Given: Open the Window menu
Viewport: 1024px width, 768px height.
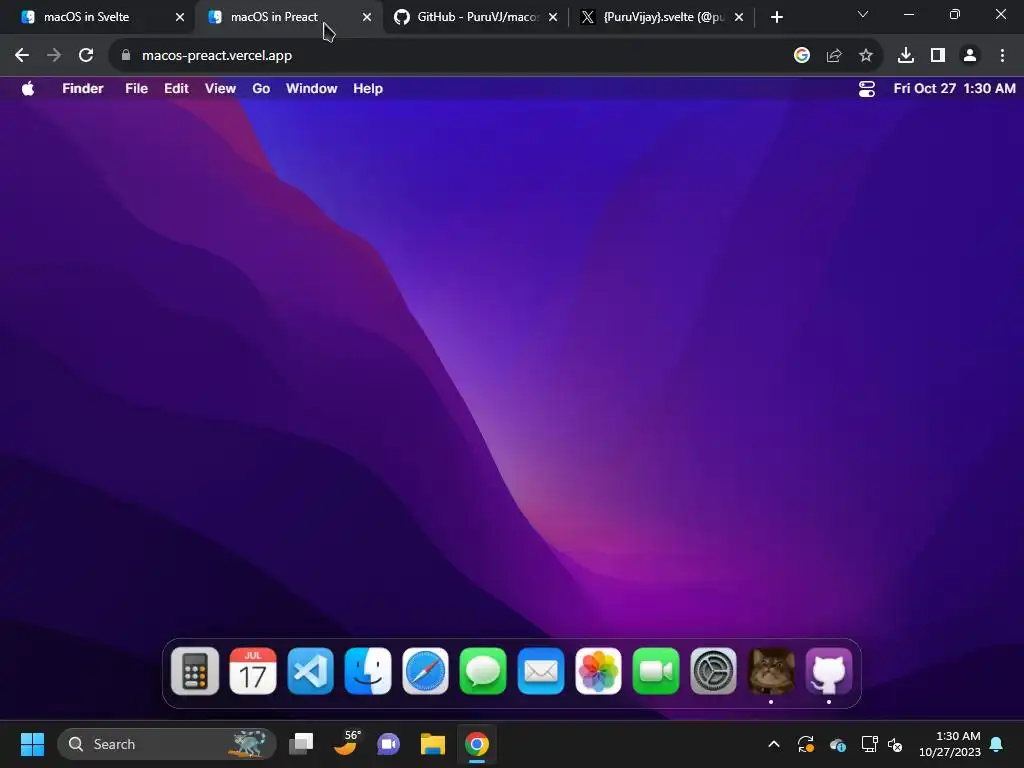Looking at the screenshot, I should 312,88.
